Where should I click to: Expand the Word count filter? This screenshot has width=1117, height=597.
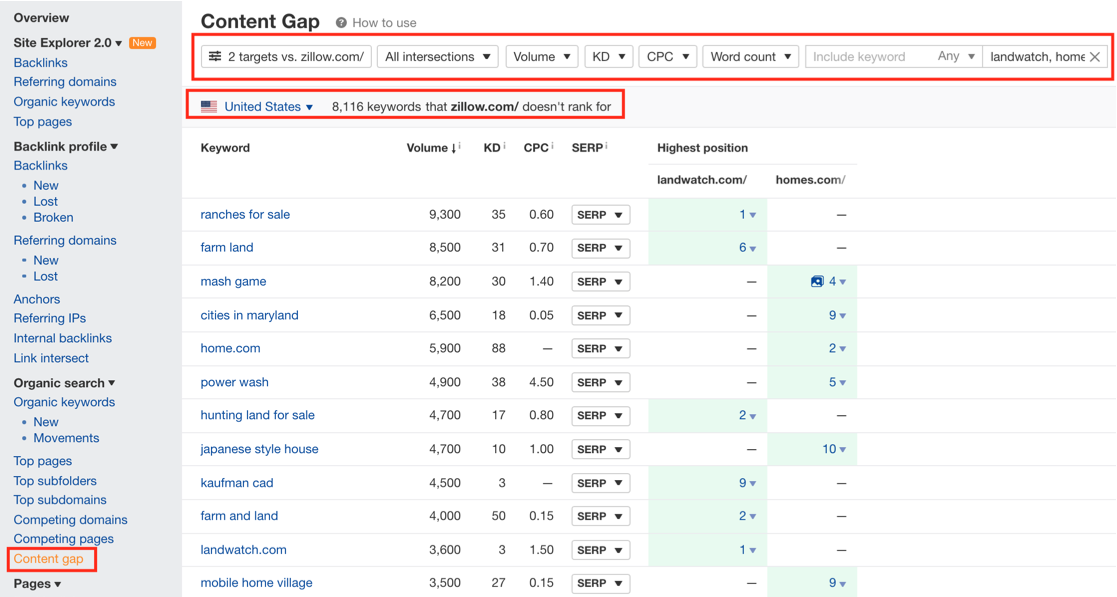pos(751,56)
